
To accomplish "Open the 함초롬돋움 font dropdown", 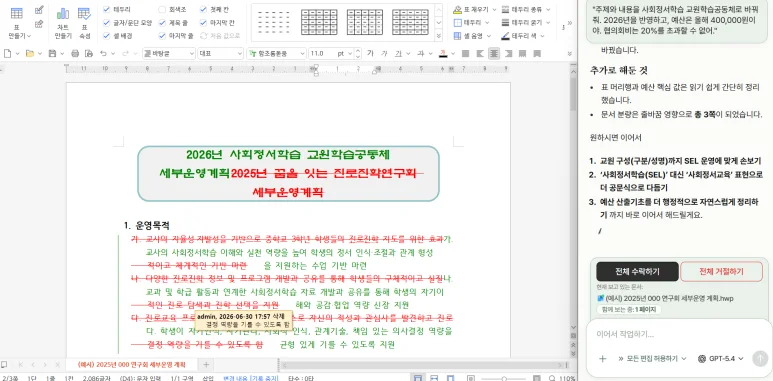I will tap(276, 53).
